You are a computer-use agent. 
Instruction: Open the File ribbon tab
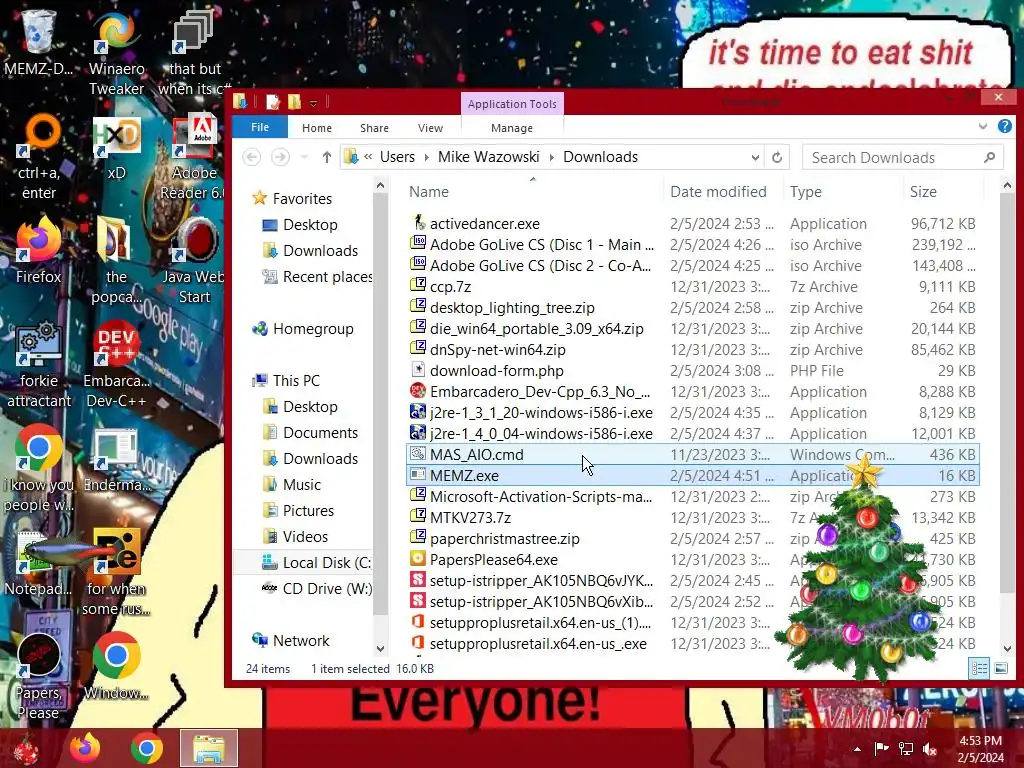click(260, 127)
